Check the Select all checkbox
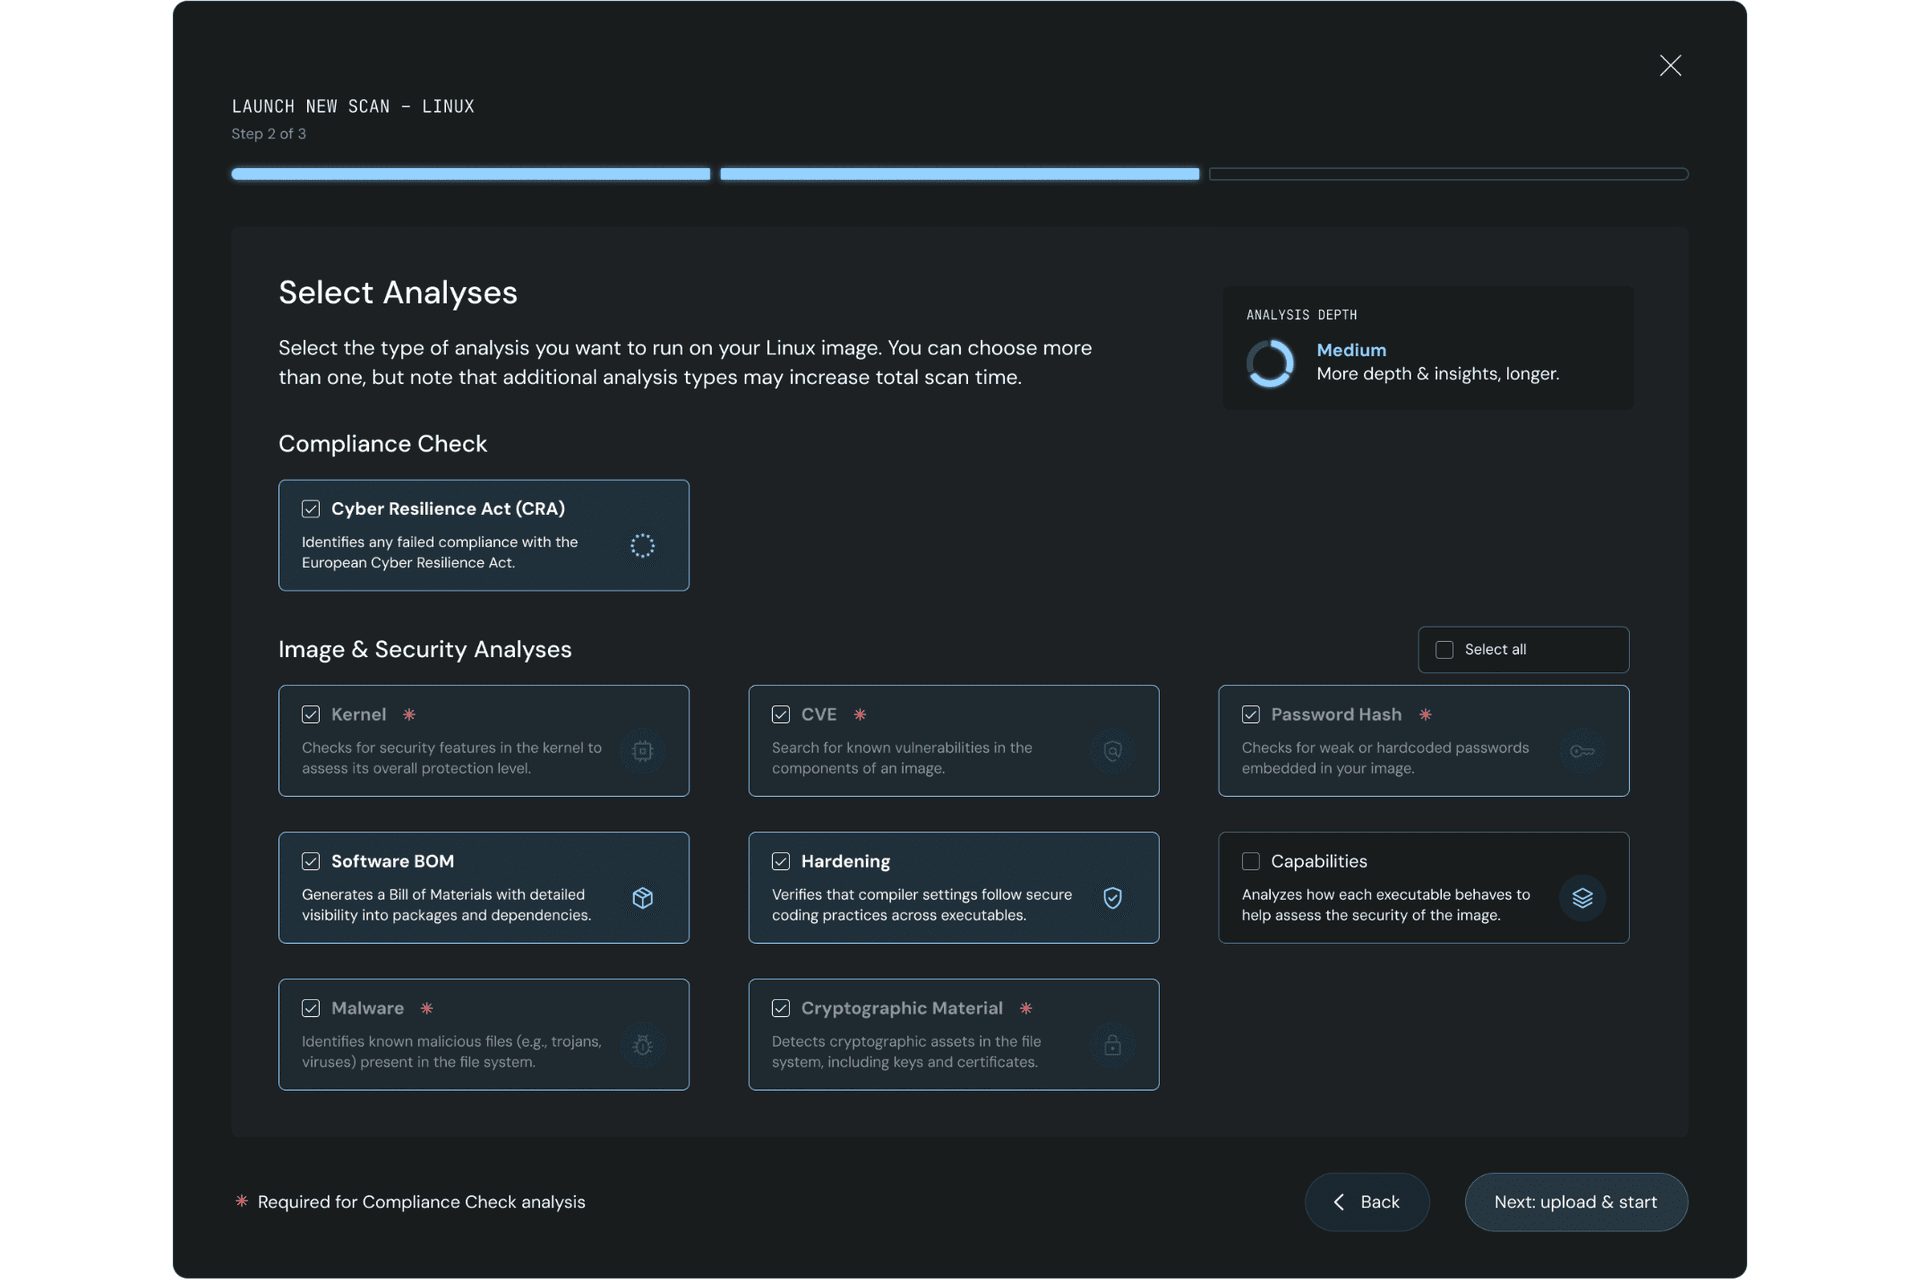The height and width of the screenshot is (1281, 1920). (1444, 650)
